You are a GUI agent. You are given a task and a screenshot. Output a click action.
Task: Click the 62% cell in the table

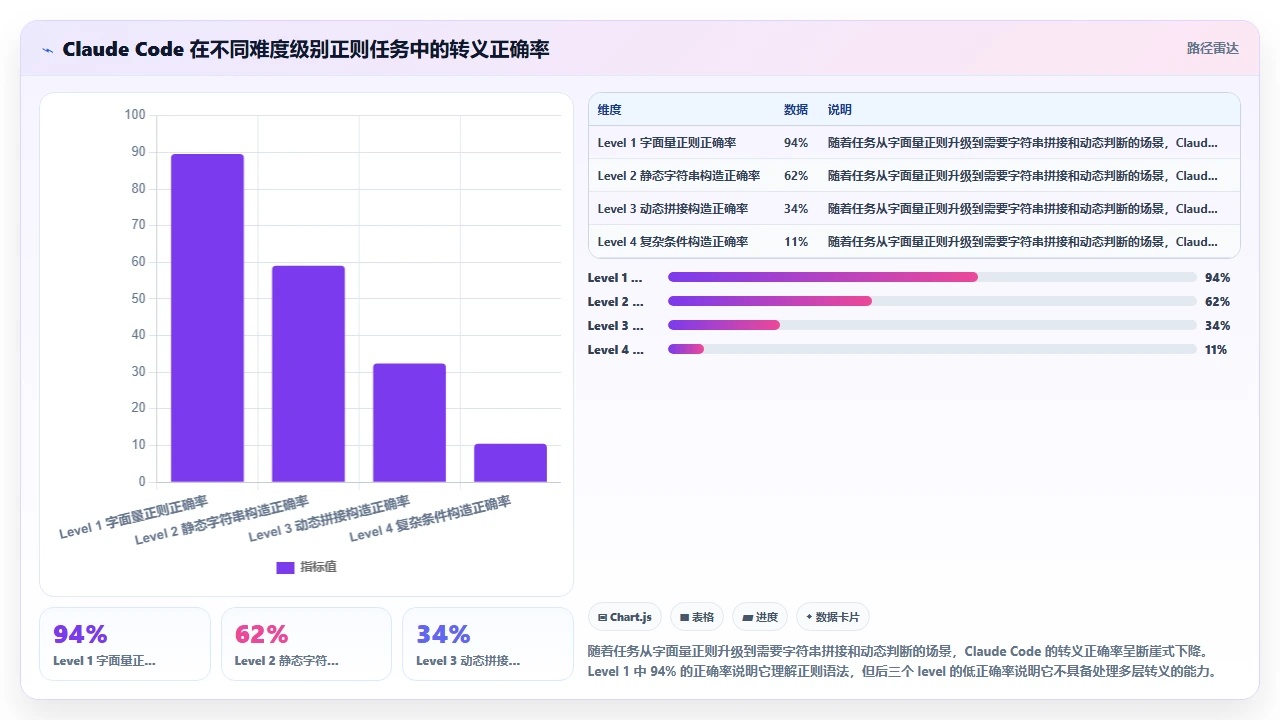(x=796, y=176)
